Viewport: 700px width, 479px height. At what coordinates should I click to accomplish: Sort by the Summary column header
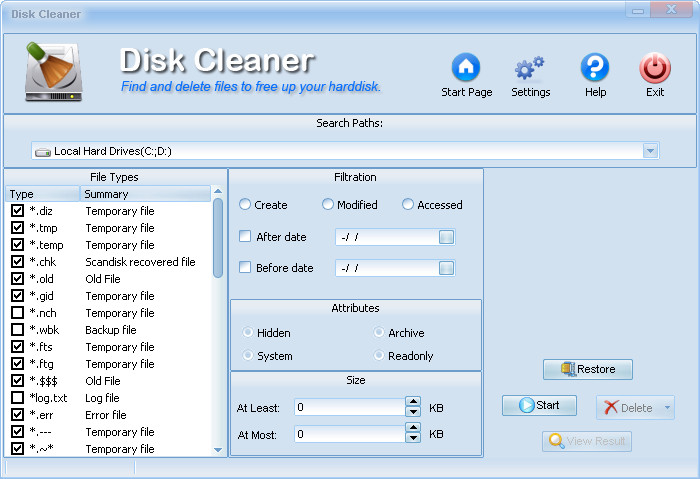(x=145, y=194)
